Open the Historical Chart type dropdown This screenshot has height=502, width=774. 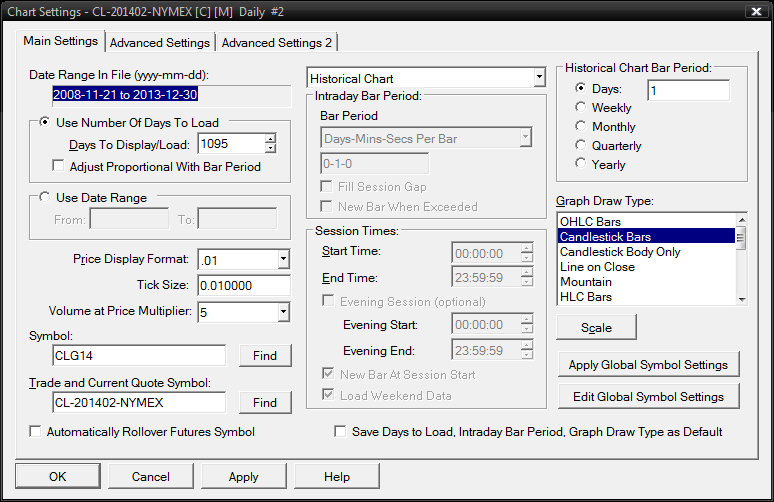coord(539,77)
